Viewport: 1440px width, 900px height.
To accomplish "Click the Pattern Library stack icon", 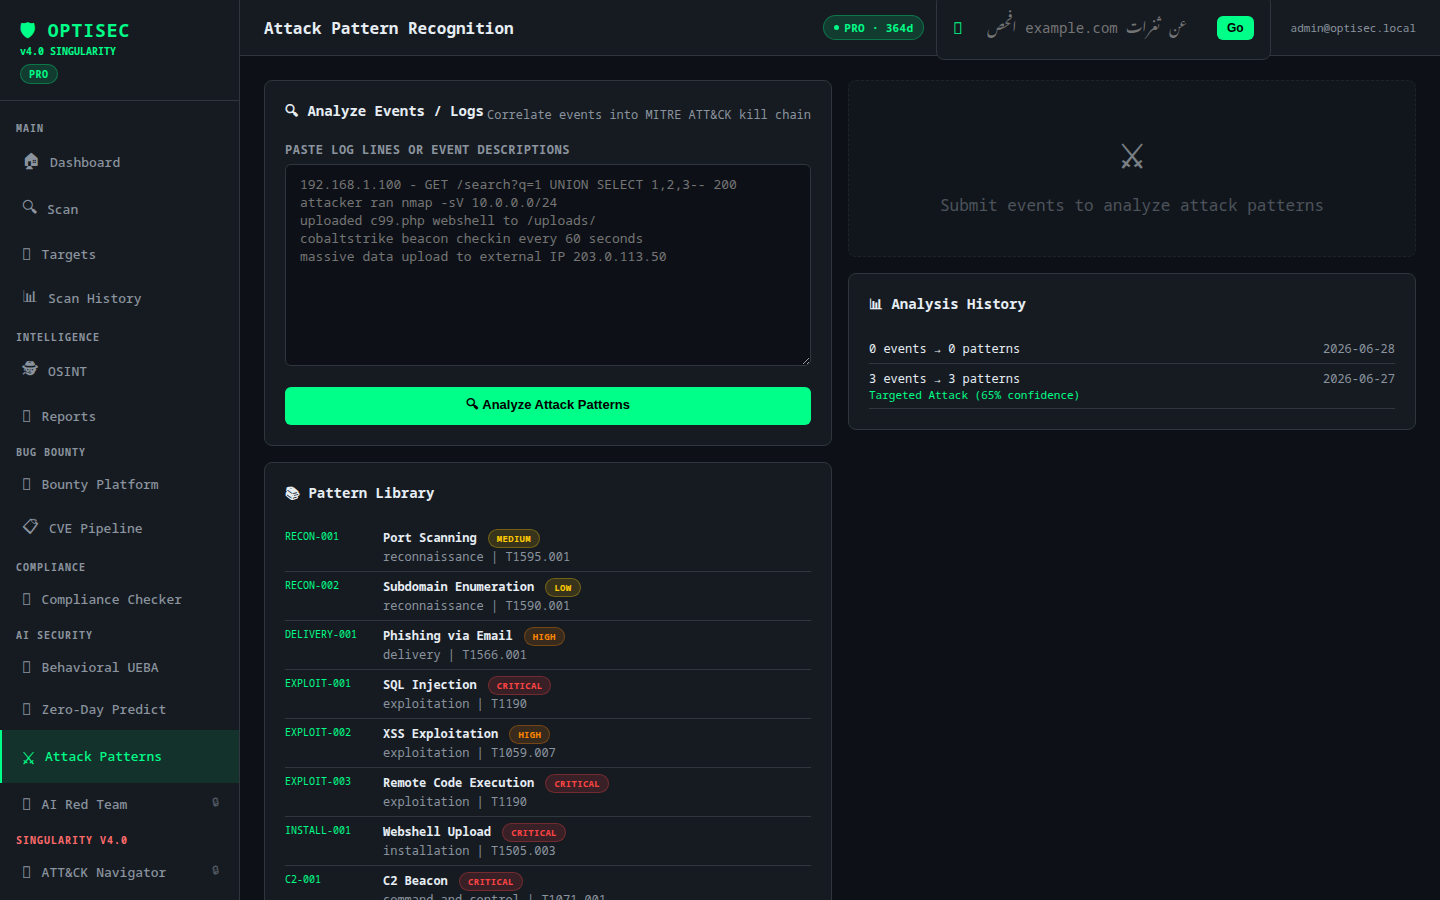I will (293, 493).
